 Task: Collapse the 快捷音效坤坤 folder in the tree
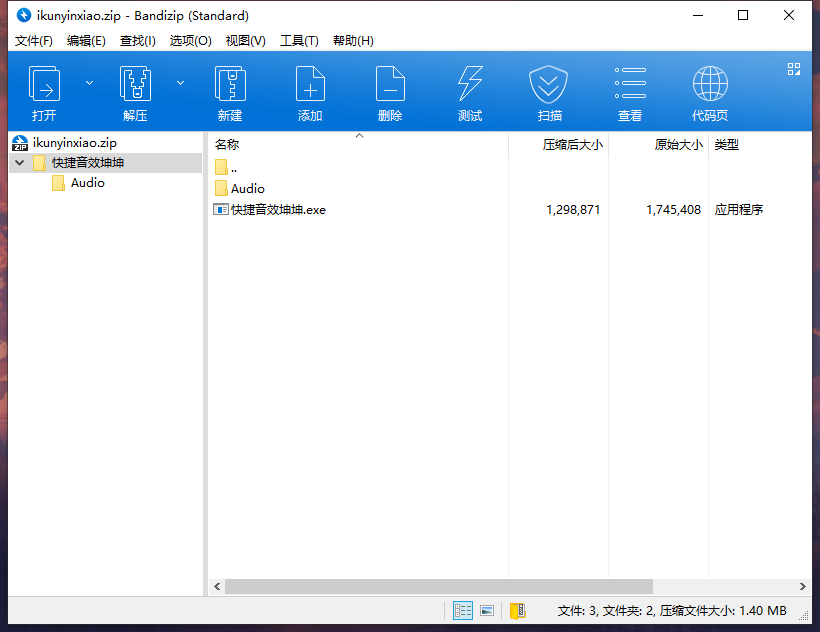tap(19, 161)
